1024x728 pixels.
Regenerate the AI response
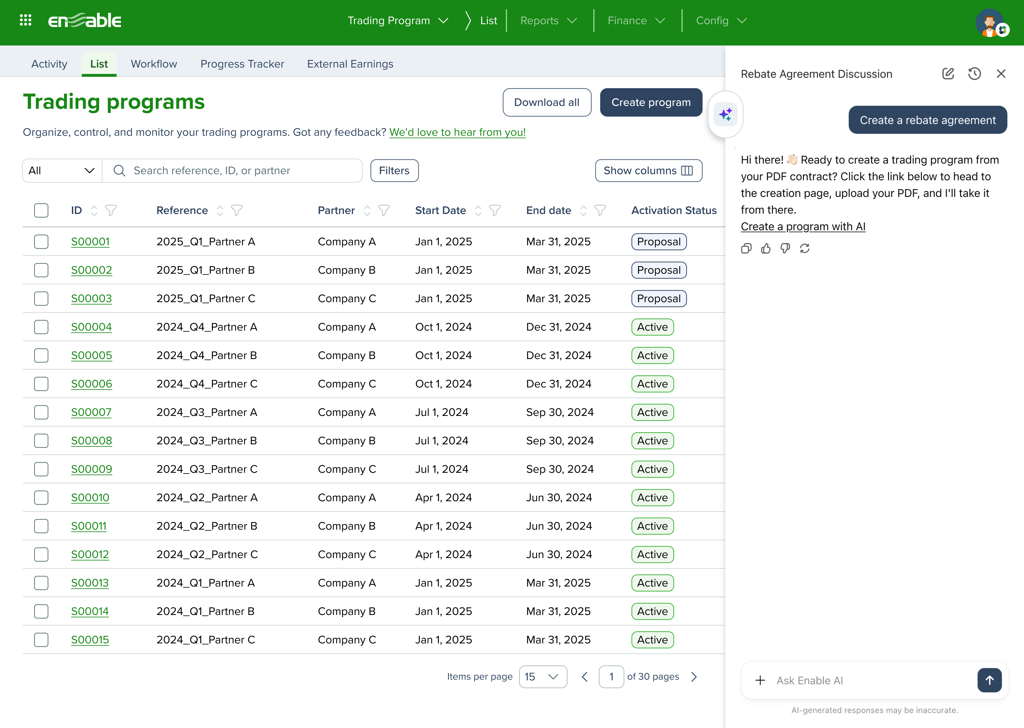(x=805, y=248)
